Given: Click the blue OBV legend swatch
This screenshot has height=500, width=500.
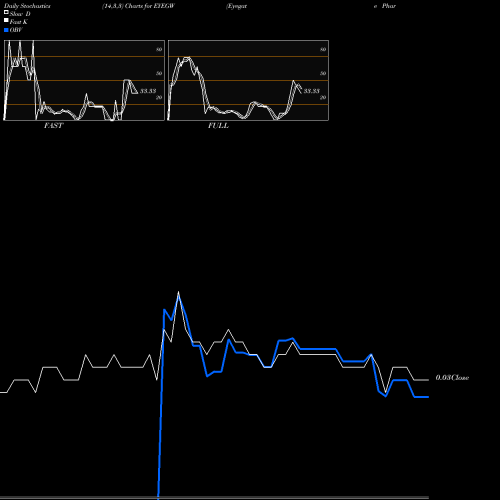Looking at the screenshot, I should pyautogui.click(x=6, y=30).
